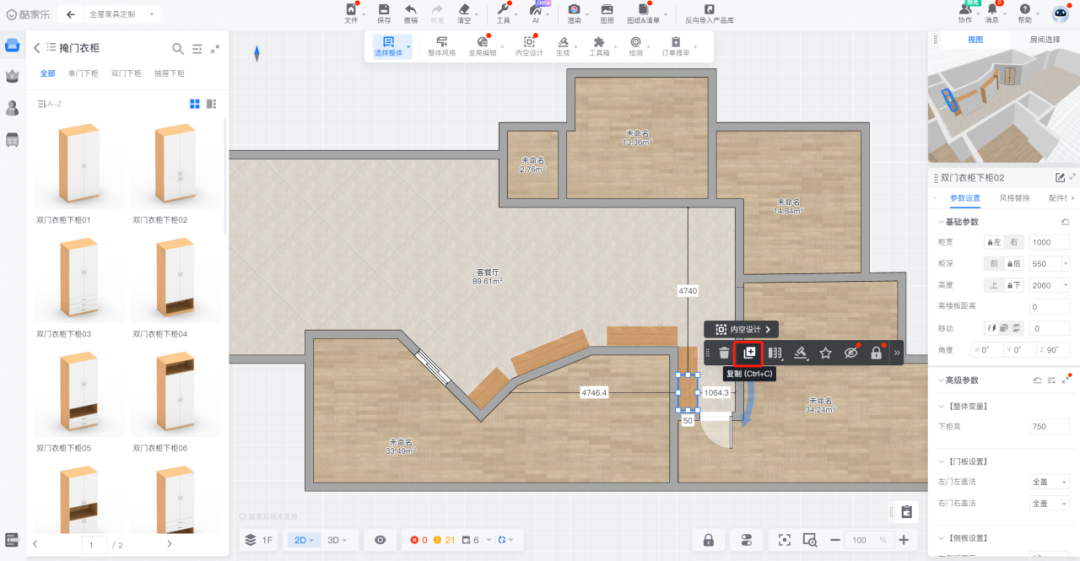The height and width of the screenshot is (561, 1080).
Task: Click the 撤销 (Undo) arrow icon
Action: click(411, 10)
